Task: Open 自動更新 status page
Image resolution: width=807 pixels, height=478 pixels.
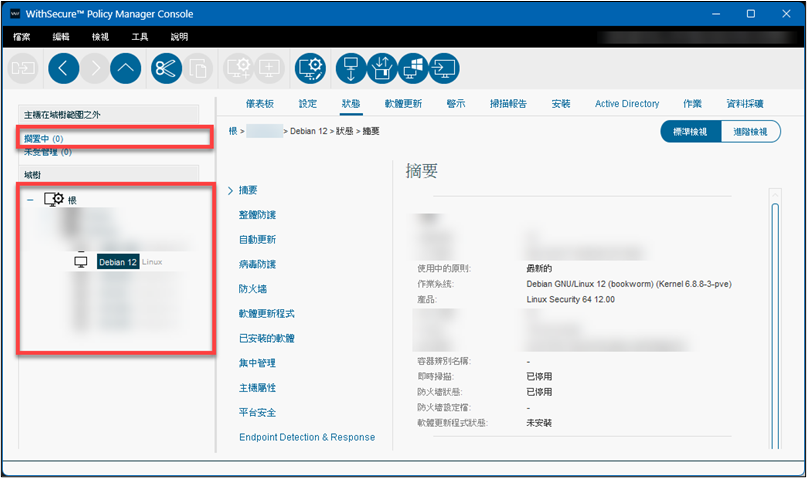Action: [x=257, y=239]
